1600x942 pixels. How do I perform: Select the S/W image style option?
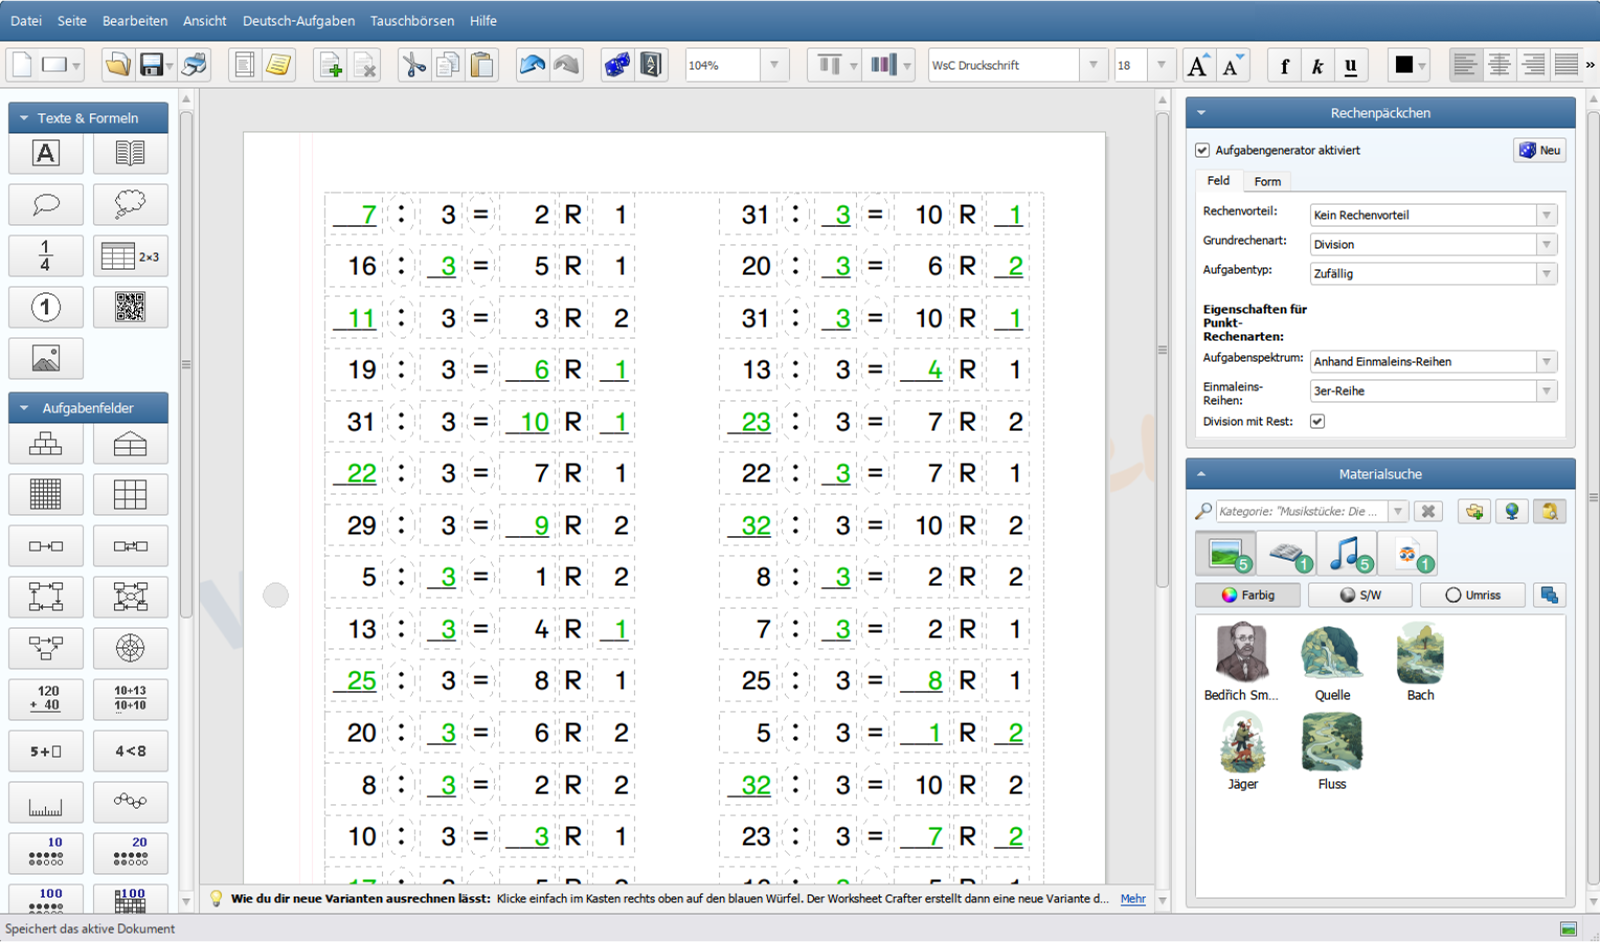[1360, 595]
